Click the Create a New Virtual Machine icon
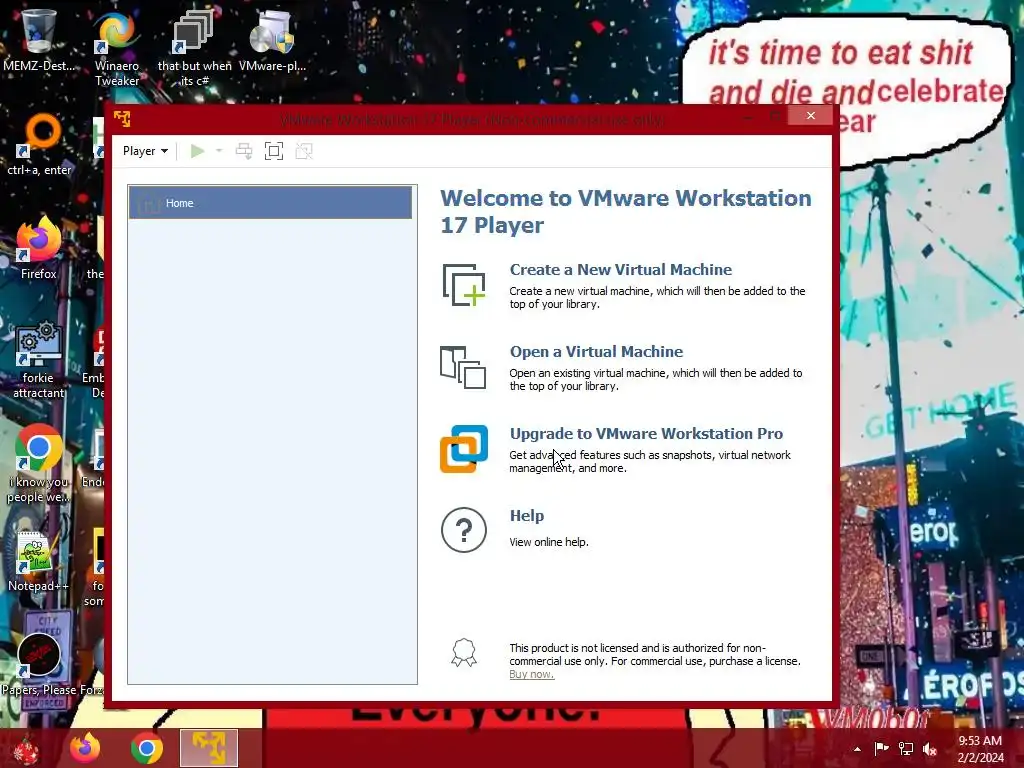Viewport: 1024px width, 768px height. point(464,285)
